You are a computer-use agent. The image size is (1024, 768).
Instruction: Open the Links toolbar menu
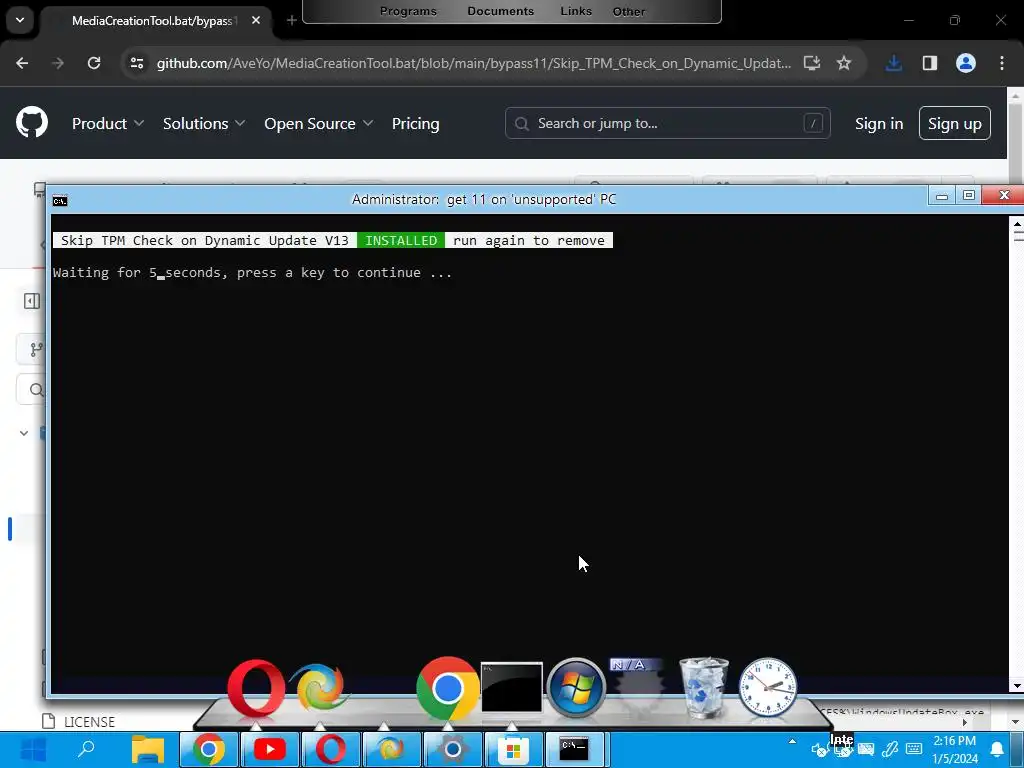[x=576, y=11]
